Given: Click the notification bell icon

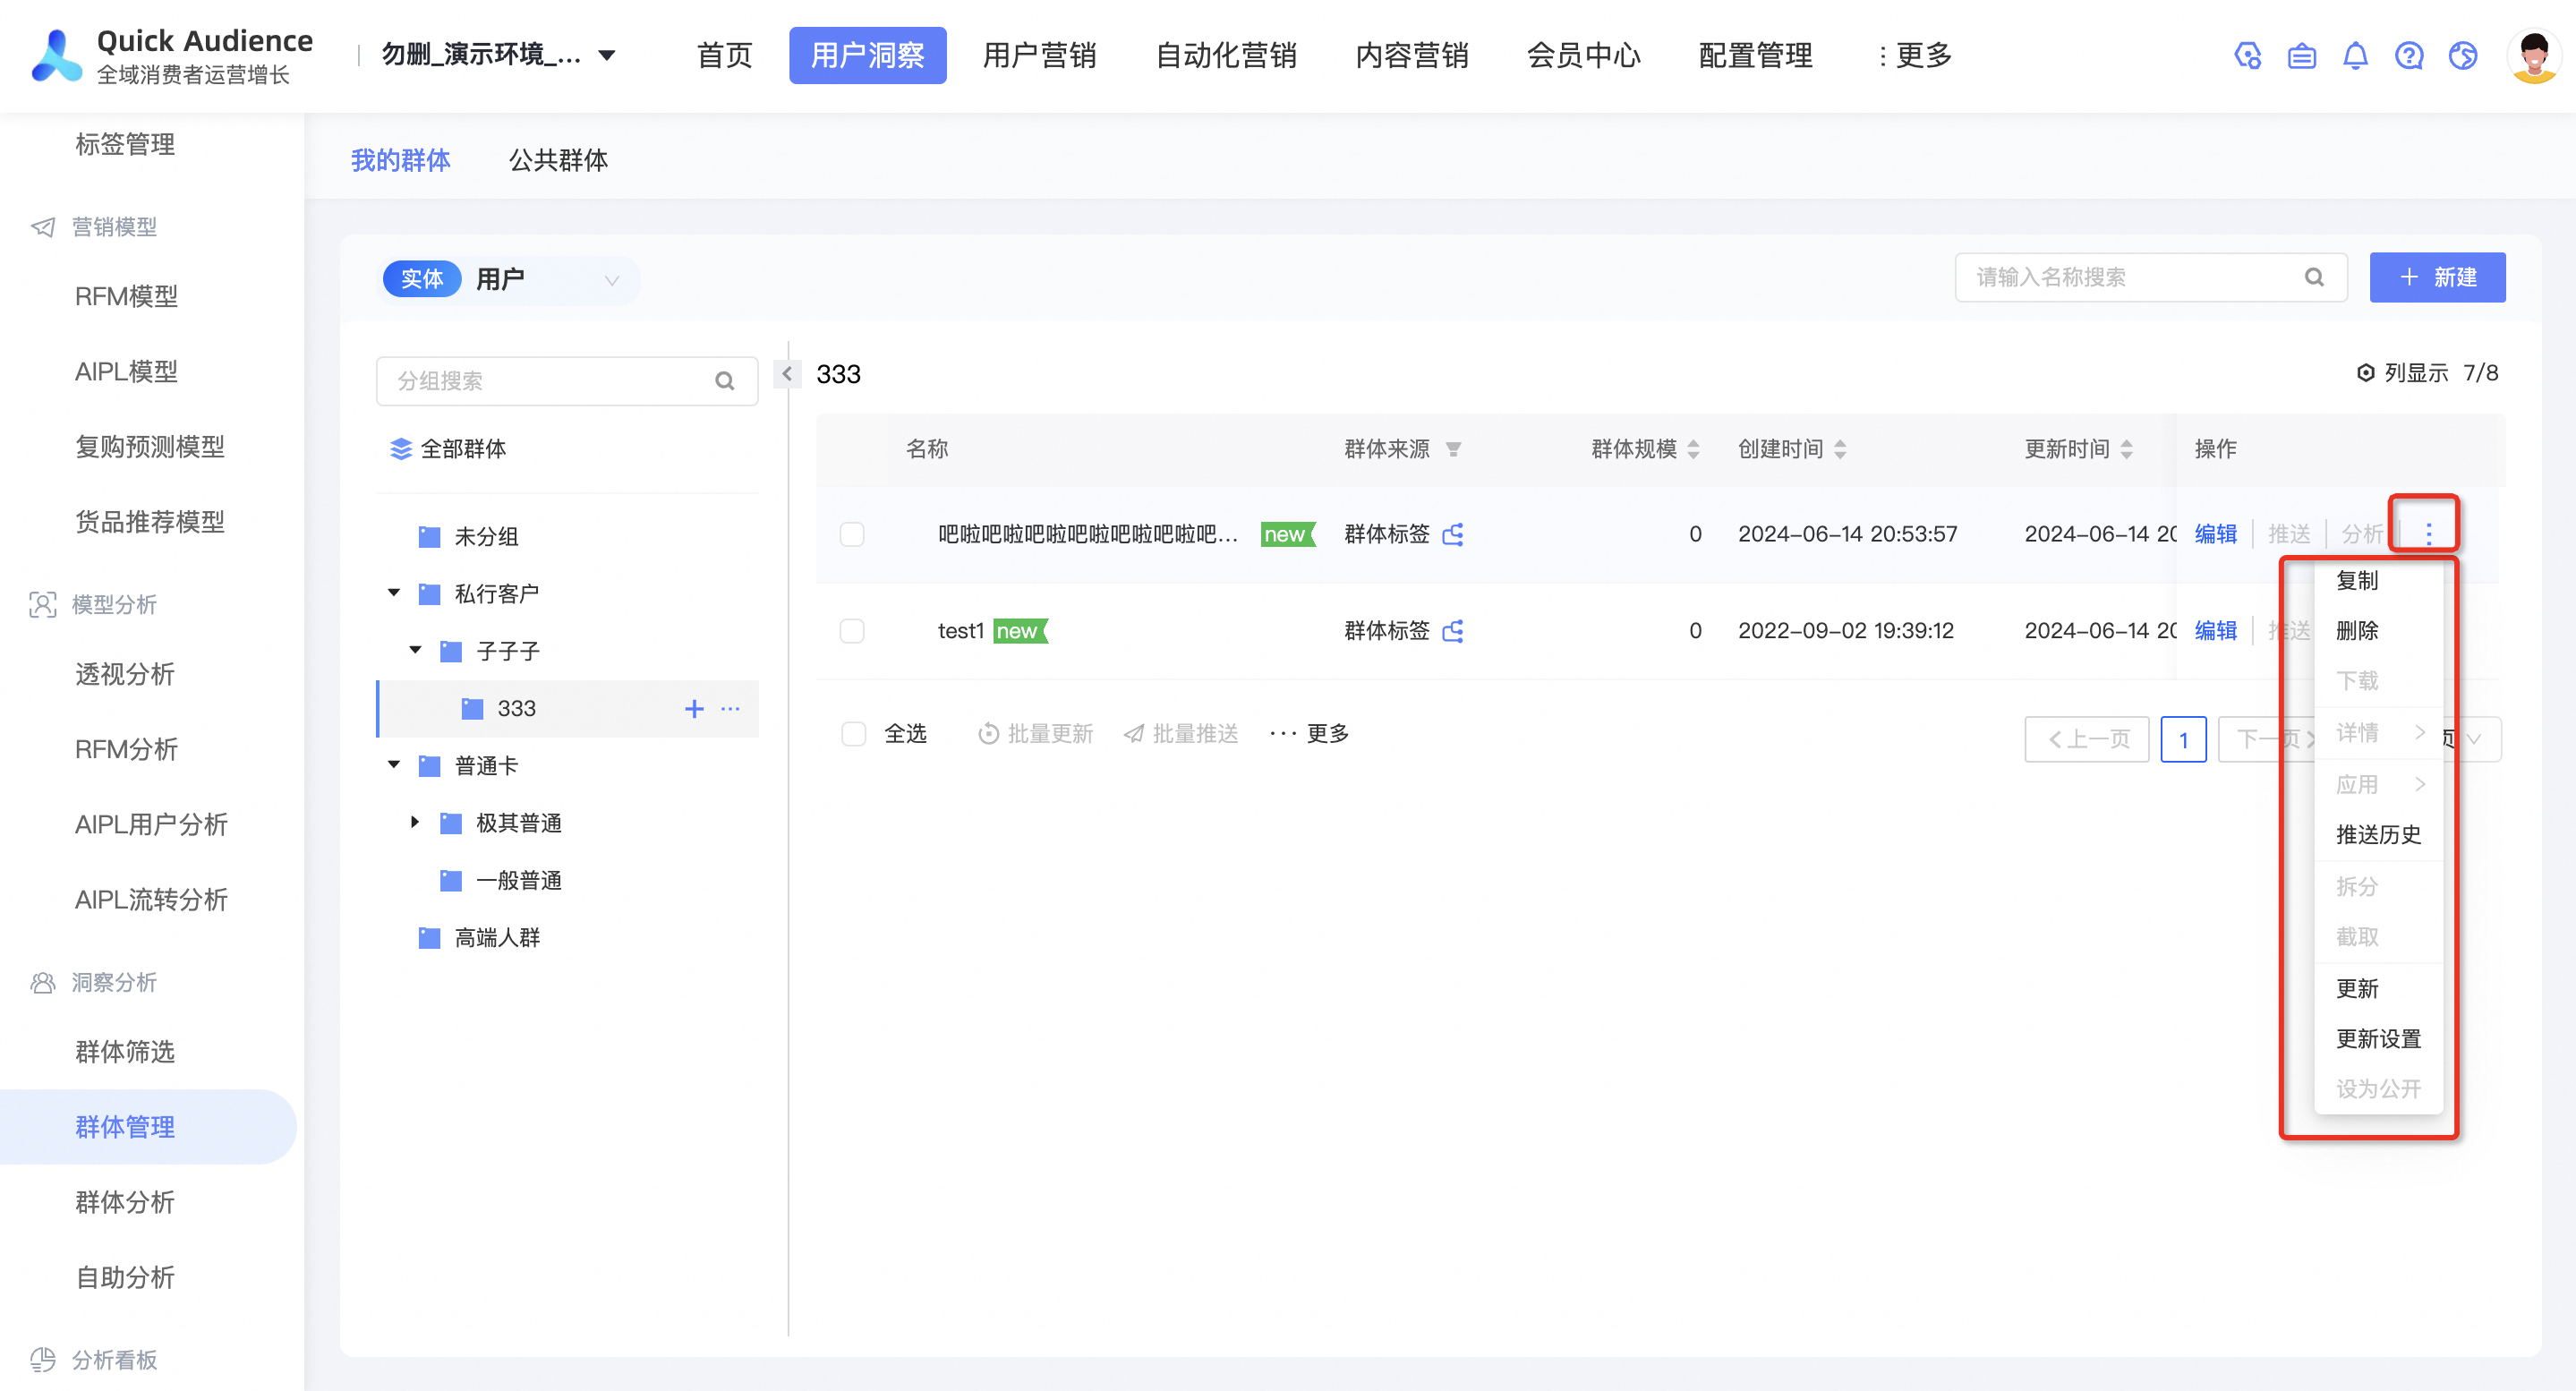Looking at the screenshot, I should [x=2355, y=56].
